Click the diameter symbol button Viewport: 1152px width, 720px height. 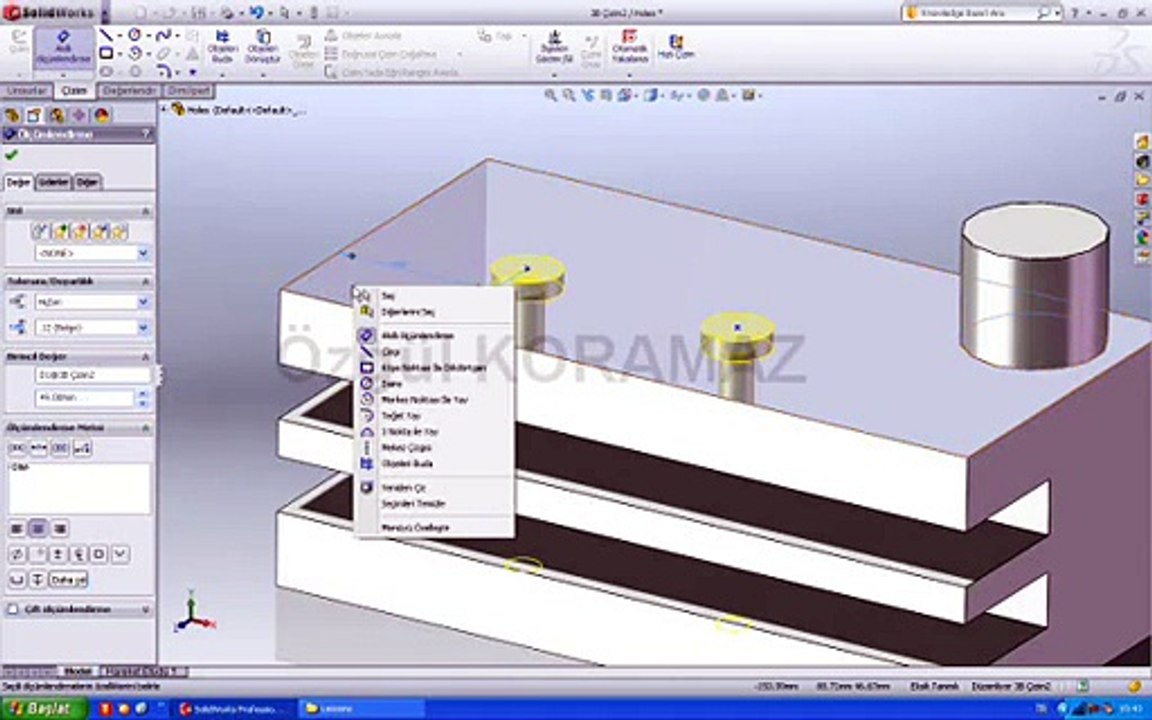point(16,554)
